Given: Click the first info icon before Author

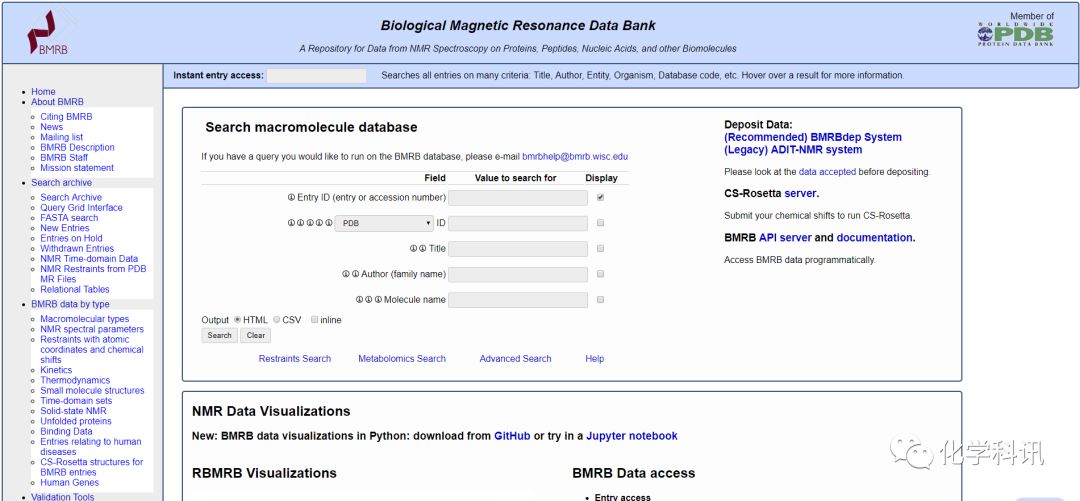Looking at the screenshot, I should [x=345, y=274].
